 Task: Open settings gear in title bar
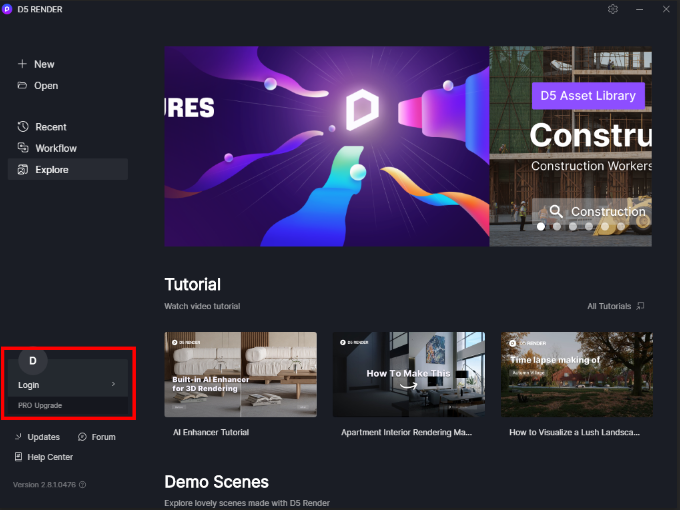click(612, 9)
